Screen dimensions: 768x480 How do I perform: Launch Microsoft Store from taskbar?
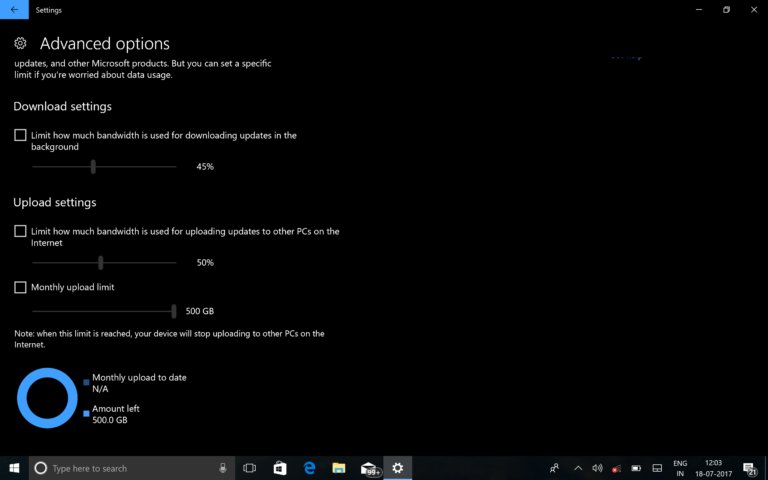280,468
